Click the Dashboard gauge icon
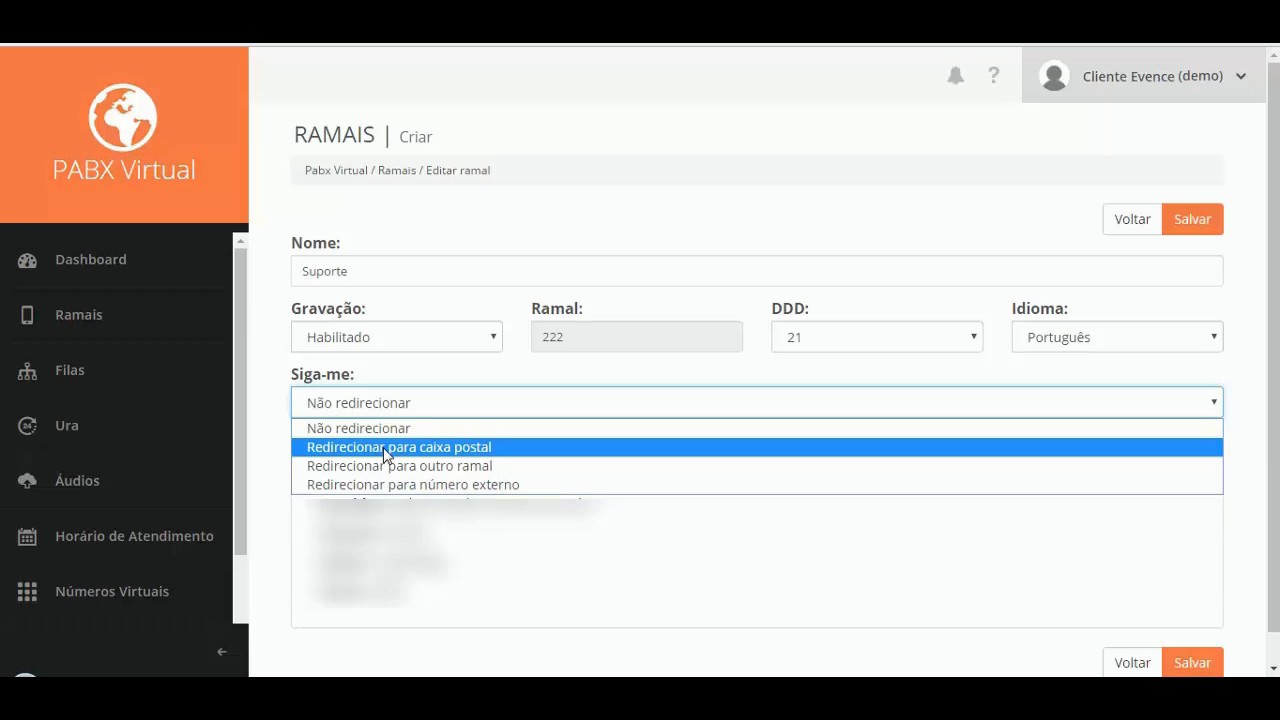The width and height of the screenshot is (1280, 720). tap(27, 260)
